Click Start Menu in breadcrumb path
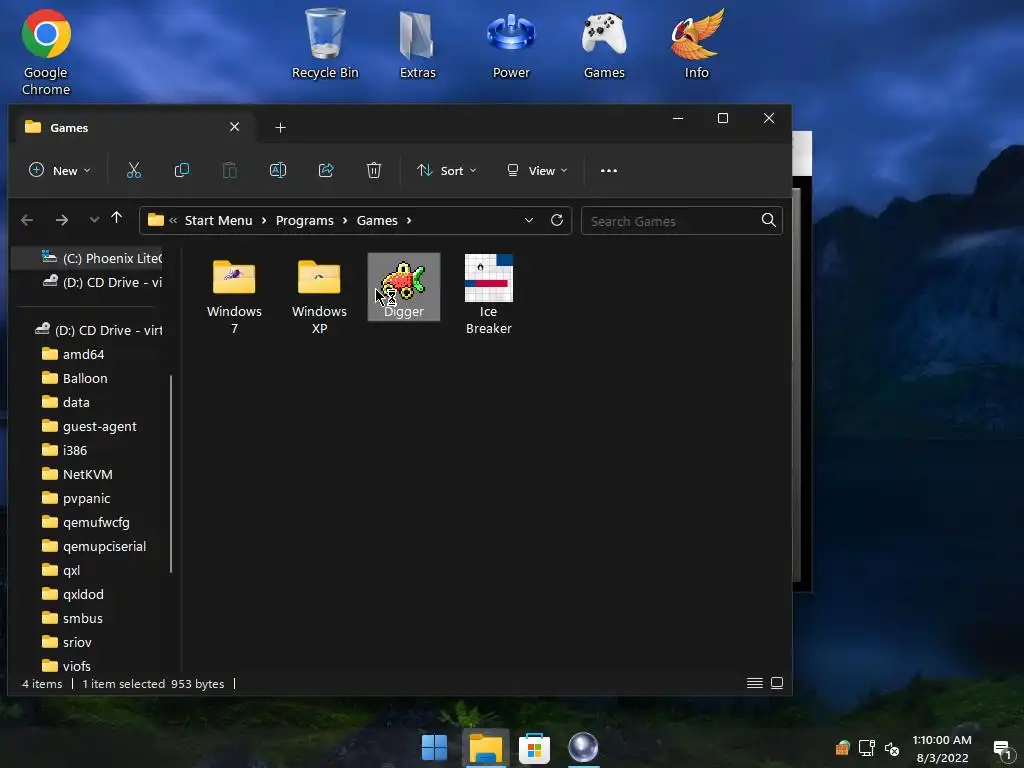The width and height of the screenshot is (1024, 768). click(218, 221)
